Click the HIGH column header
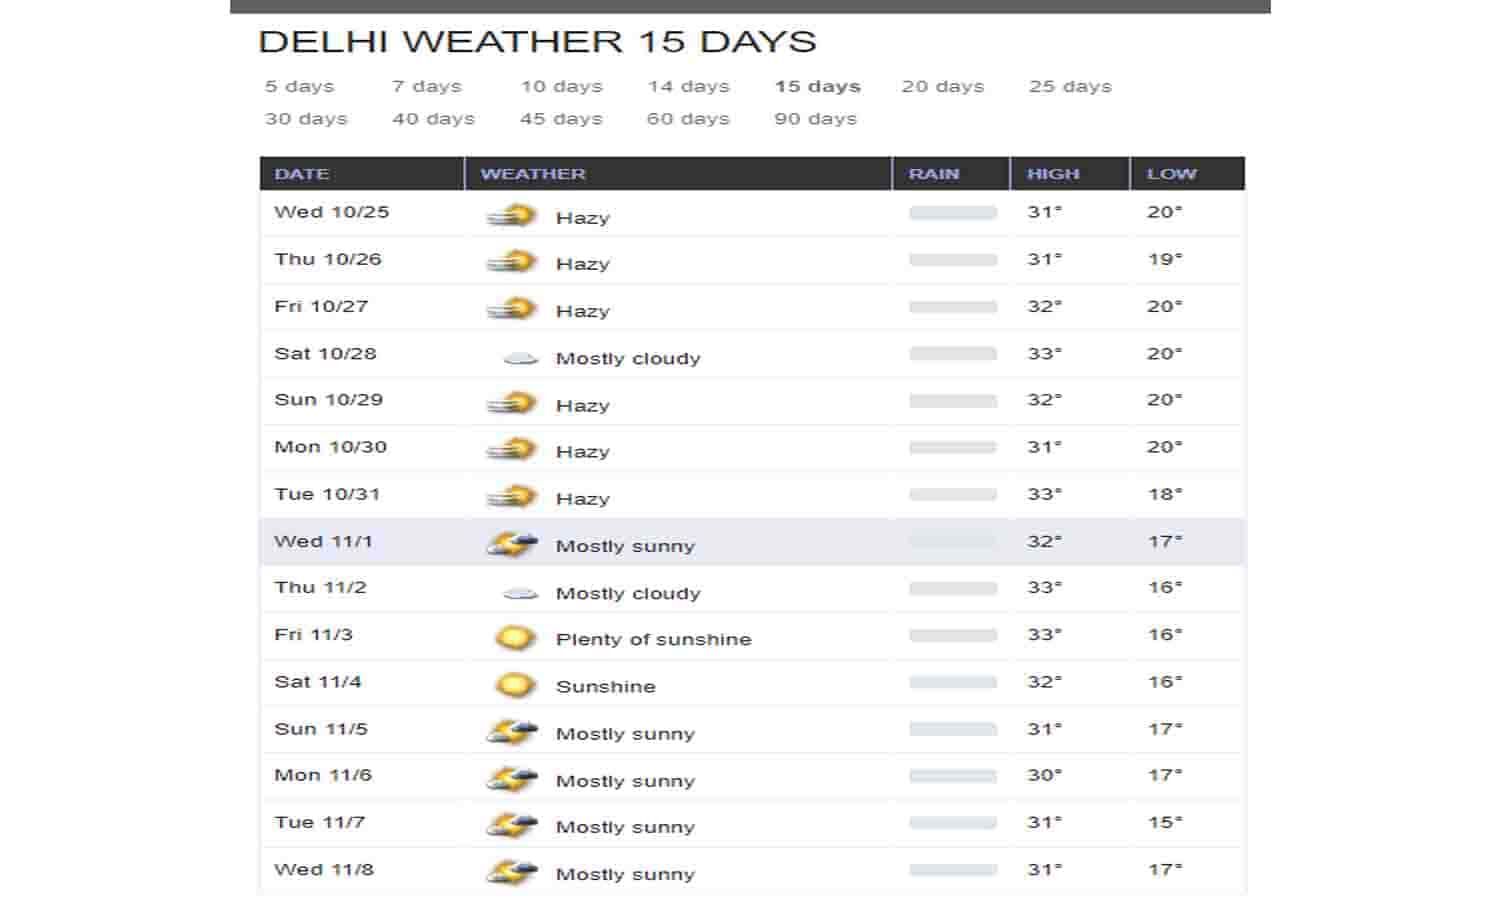The image size is (1500, 900). 1051,173
